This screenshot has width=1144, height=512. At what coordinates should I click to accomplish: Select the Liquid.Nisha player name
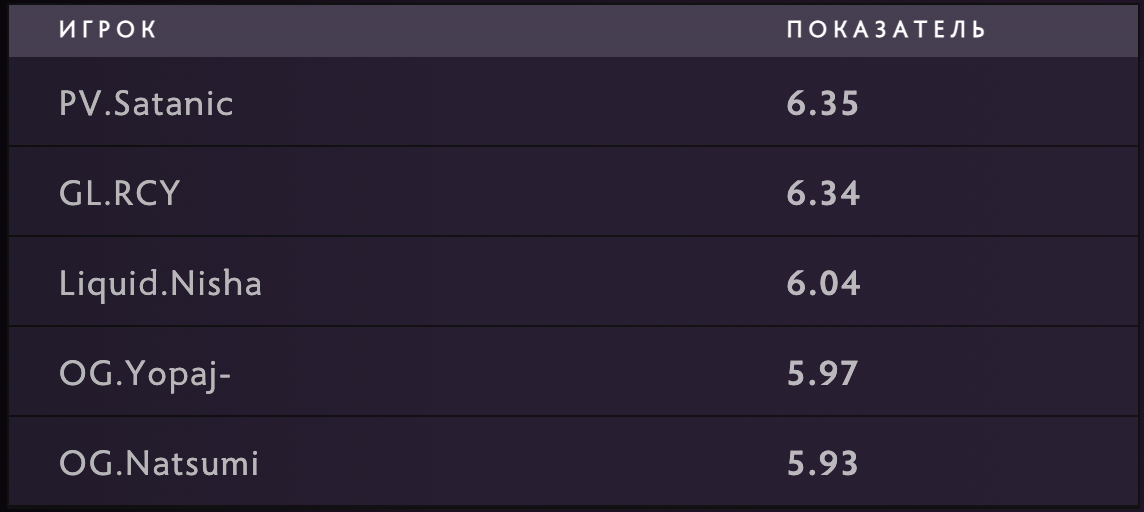[160, 284]
